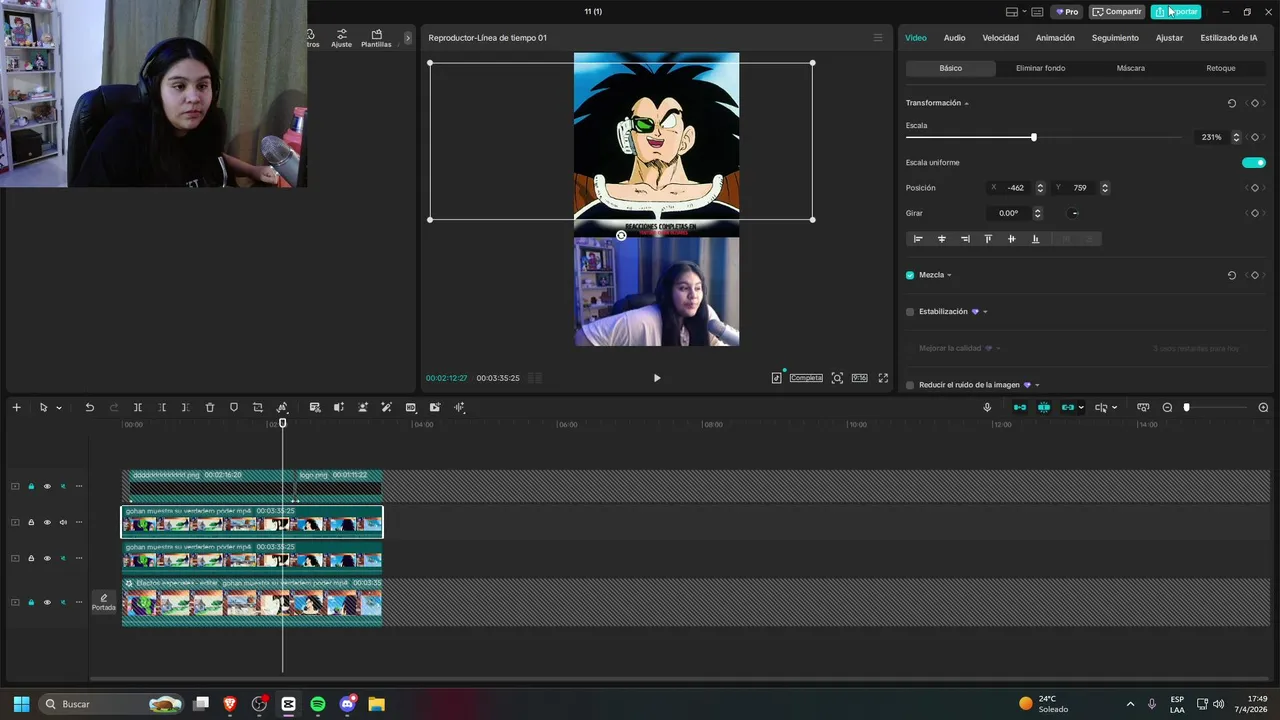Viewport: 1280px width, 720px height.
Task: Open the Estilizado de IA tab
Action: pos(1229,38)
